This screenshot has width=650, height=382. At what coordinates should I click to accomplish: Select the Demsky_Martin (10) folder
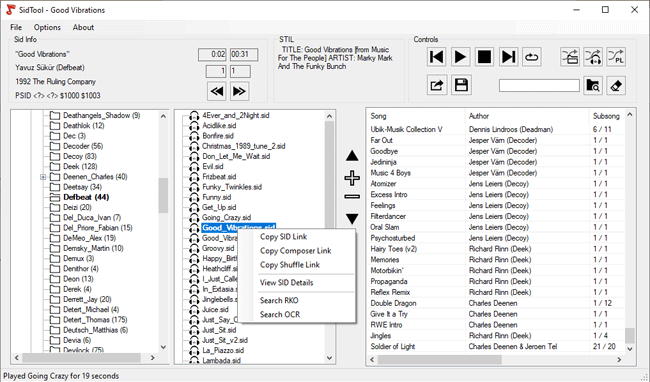pyautogui.click(x=93, y=248)
